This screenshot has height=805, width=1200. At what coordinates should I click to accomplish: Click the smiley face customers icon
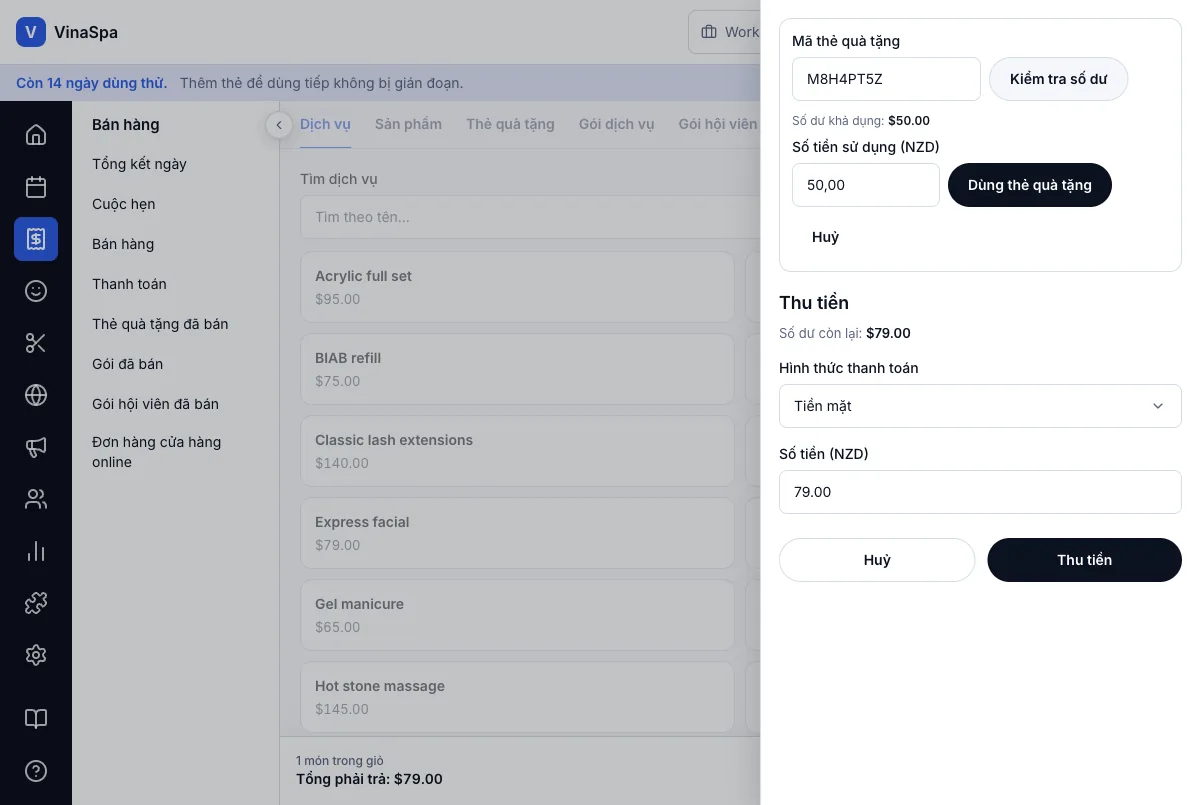(36, 291)
